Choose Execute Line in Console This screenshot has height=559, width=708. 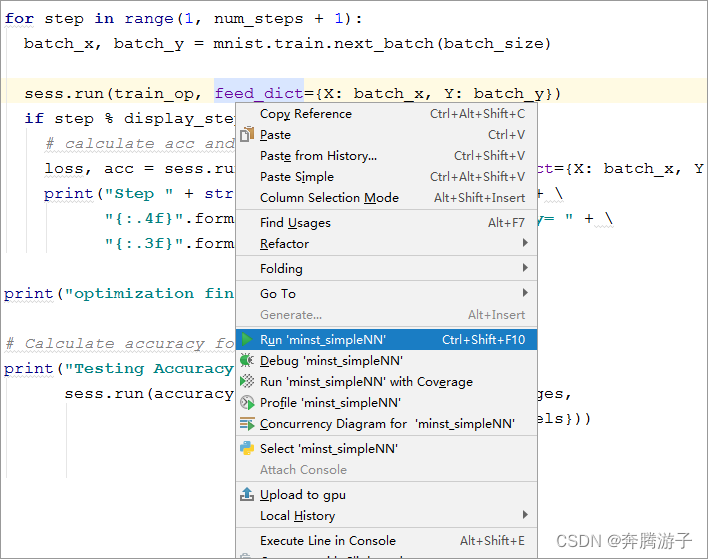tap(387, 540)
